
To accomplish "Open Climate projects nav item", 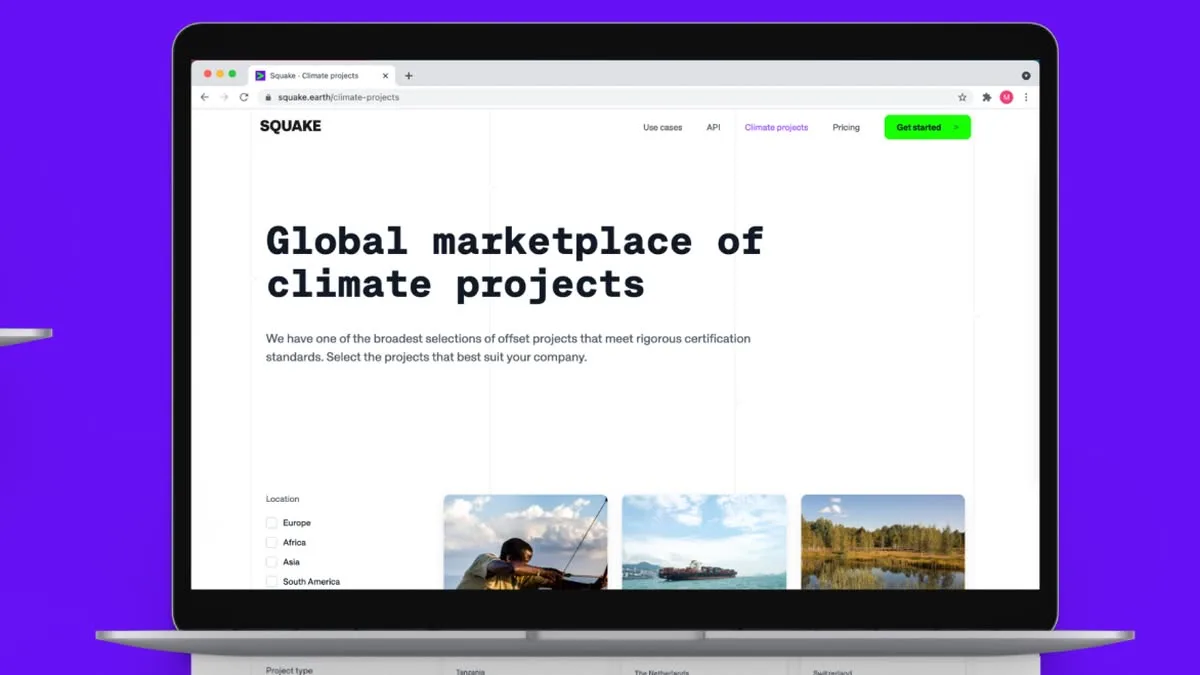I will click(776, 128).
